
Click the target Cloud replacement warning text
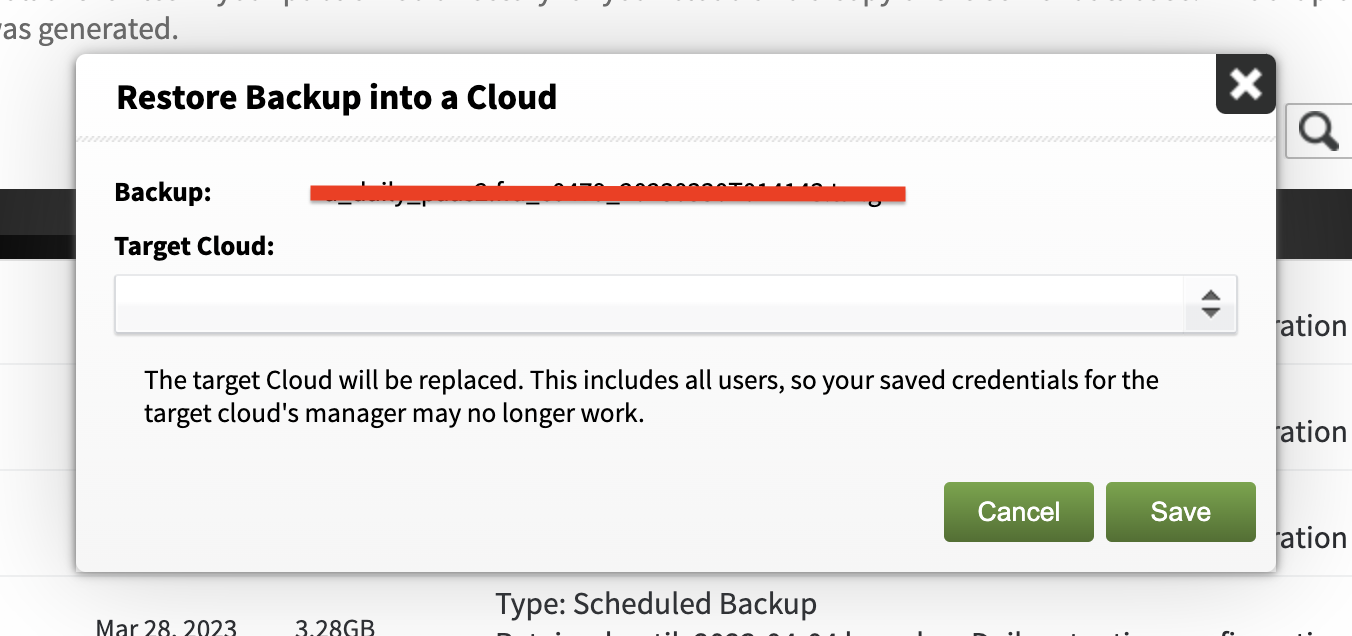click(651, 397)
